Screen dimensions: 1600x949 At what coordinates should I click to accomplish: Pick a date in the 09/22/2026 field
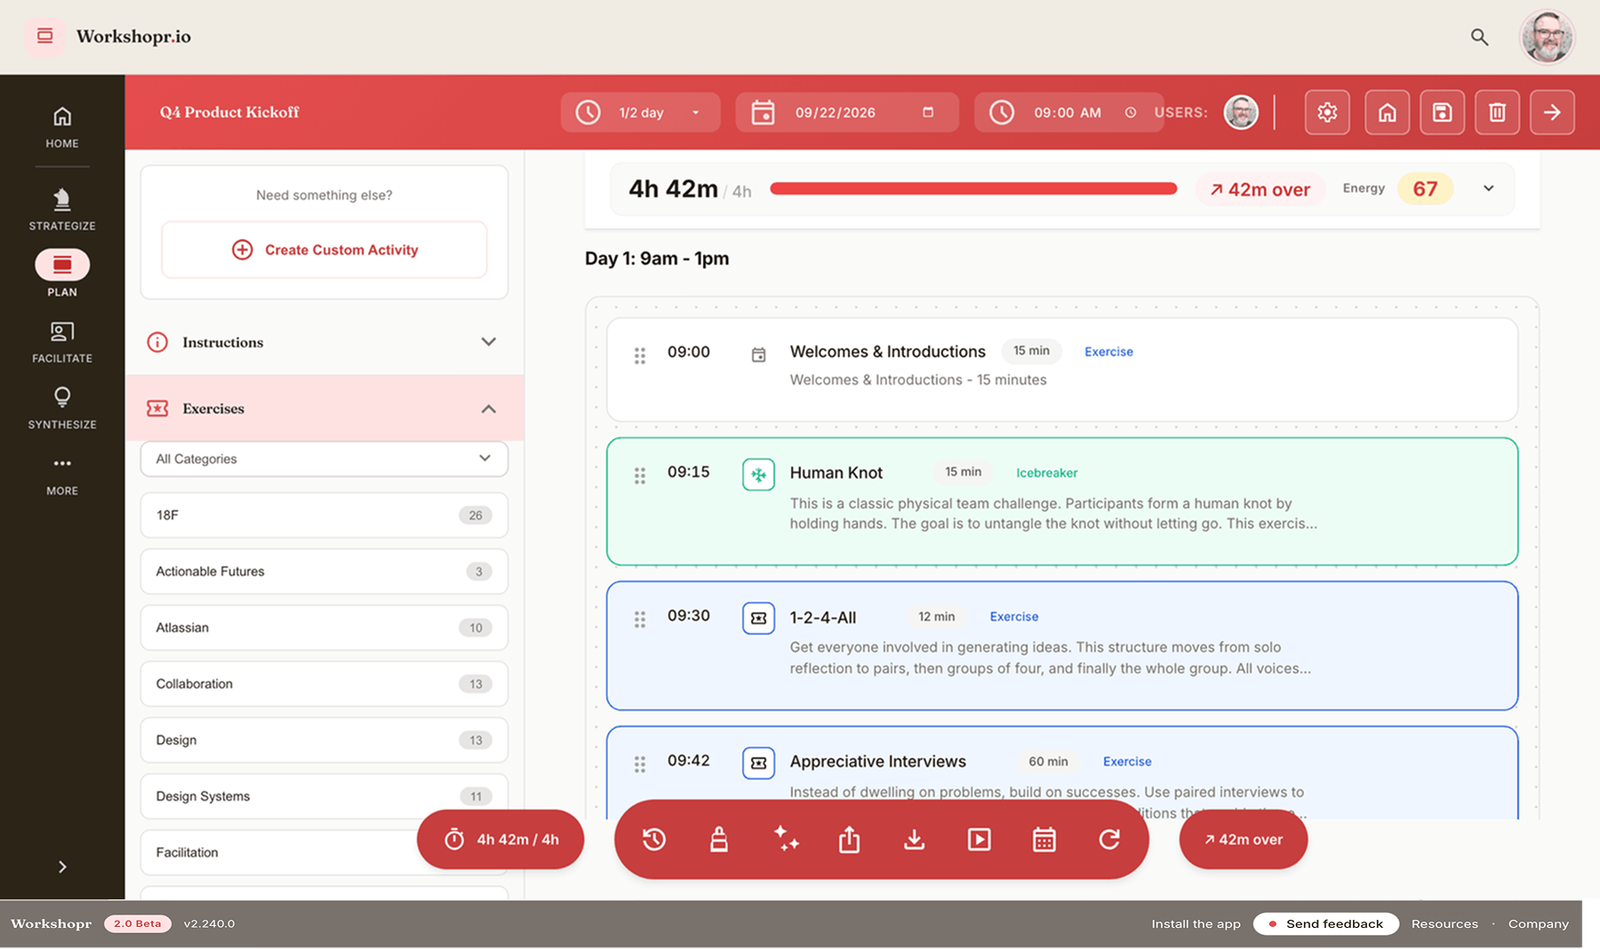pyautogui.click(x=847, y=112)
